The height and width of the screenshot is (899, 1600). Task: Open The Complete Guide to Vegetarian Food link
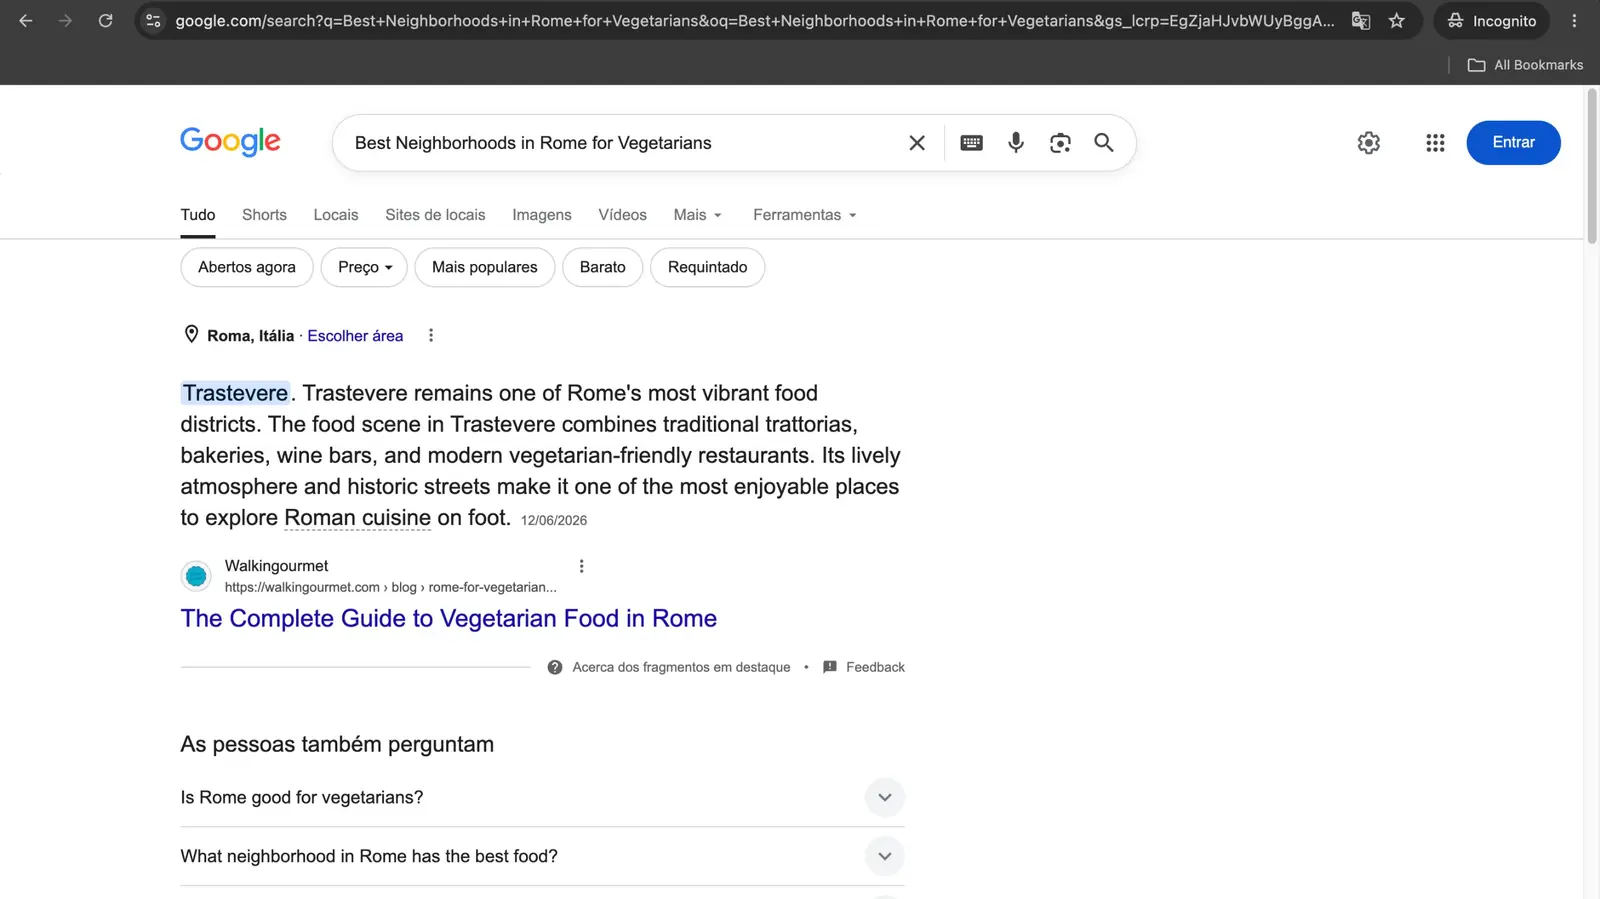tap(449, 619)
